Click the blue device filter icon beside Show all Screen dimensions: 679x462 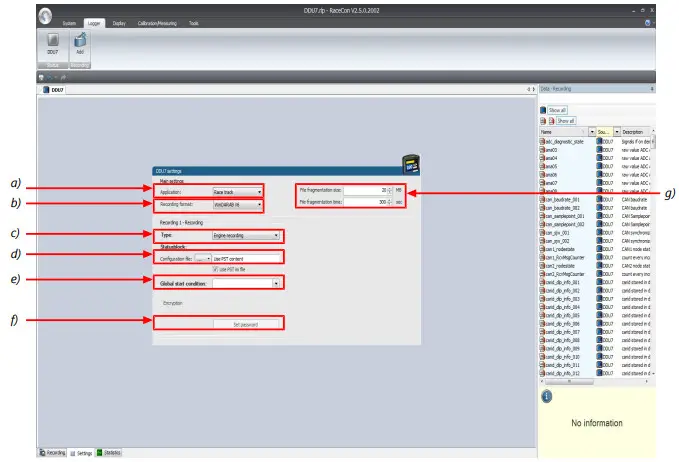click(543, 110)
